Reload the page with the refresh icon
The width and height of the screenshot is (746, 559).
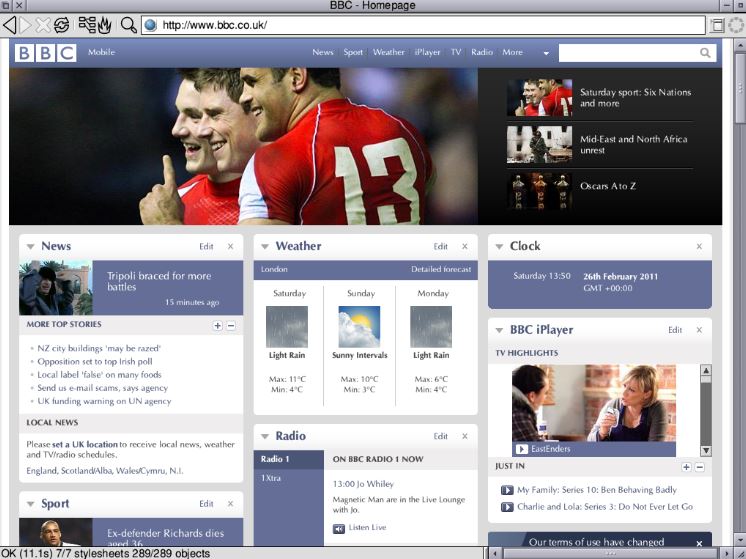61,25
